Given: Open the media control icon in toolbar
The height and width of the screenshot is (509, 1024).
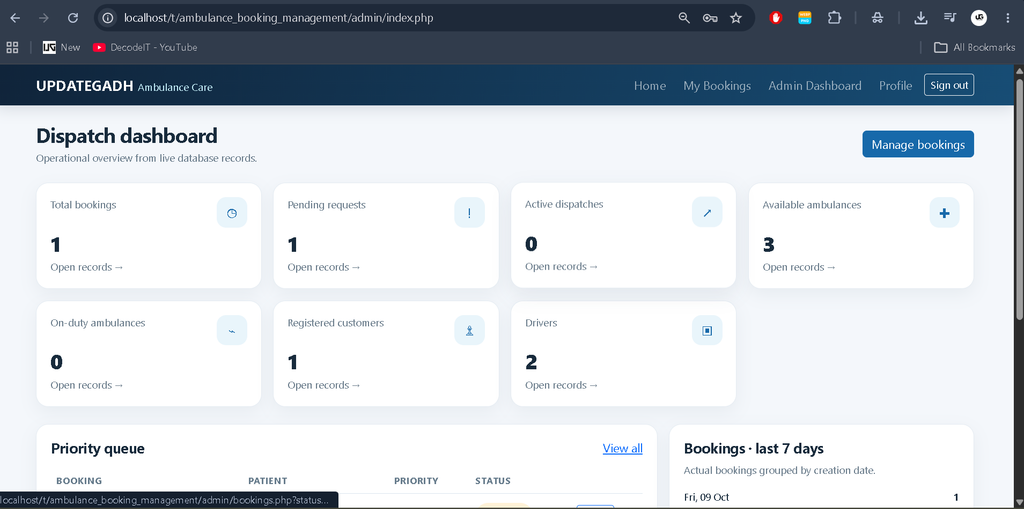Looking at the screenshot, I should (950, 18).
